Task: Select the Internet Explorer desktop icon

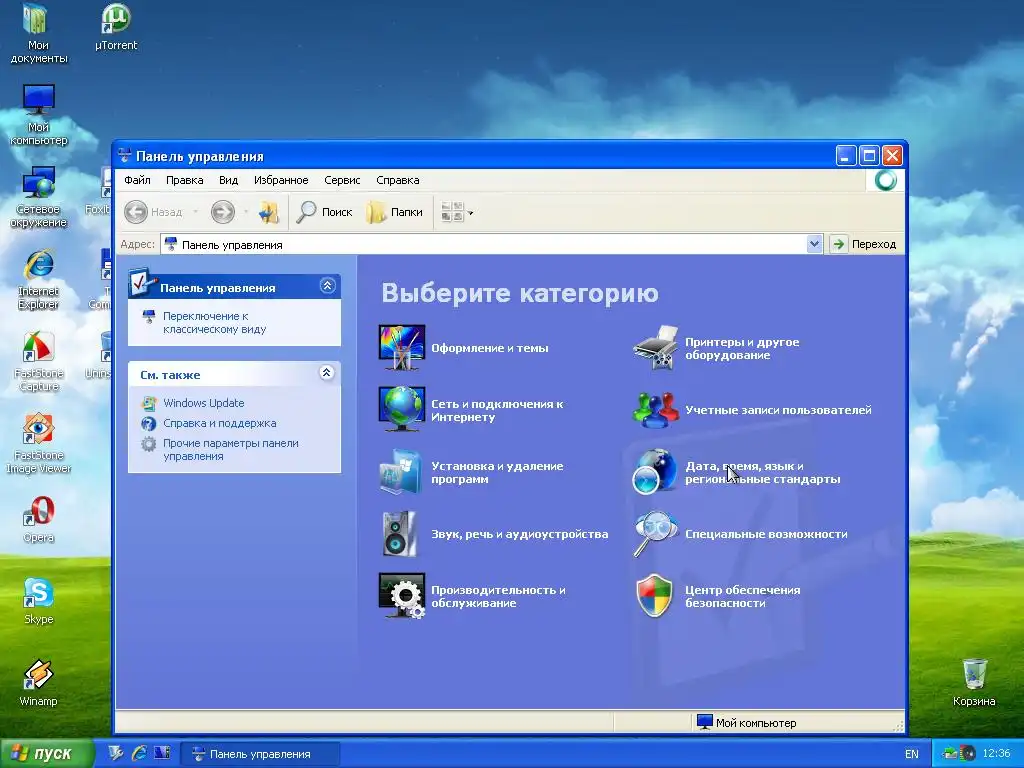Action: coord(39,279)
